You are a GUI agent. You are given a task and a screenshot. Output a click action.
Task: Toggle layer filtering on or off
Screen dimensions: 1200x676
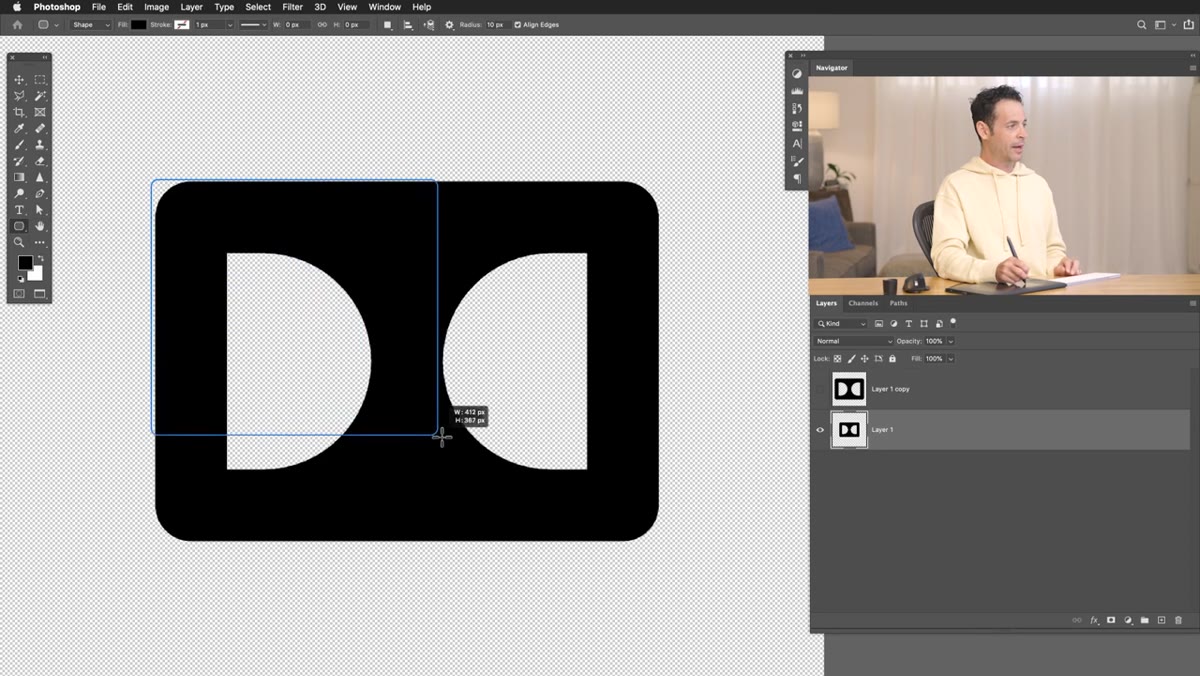pos(953,322)
